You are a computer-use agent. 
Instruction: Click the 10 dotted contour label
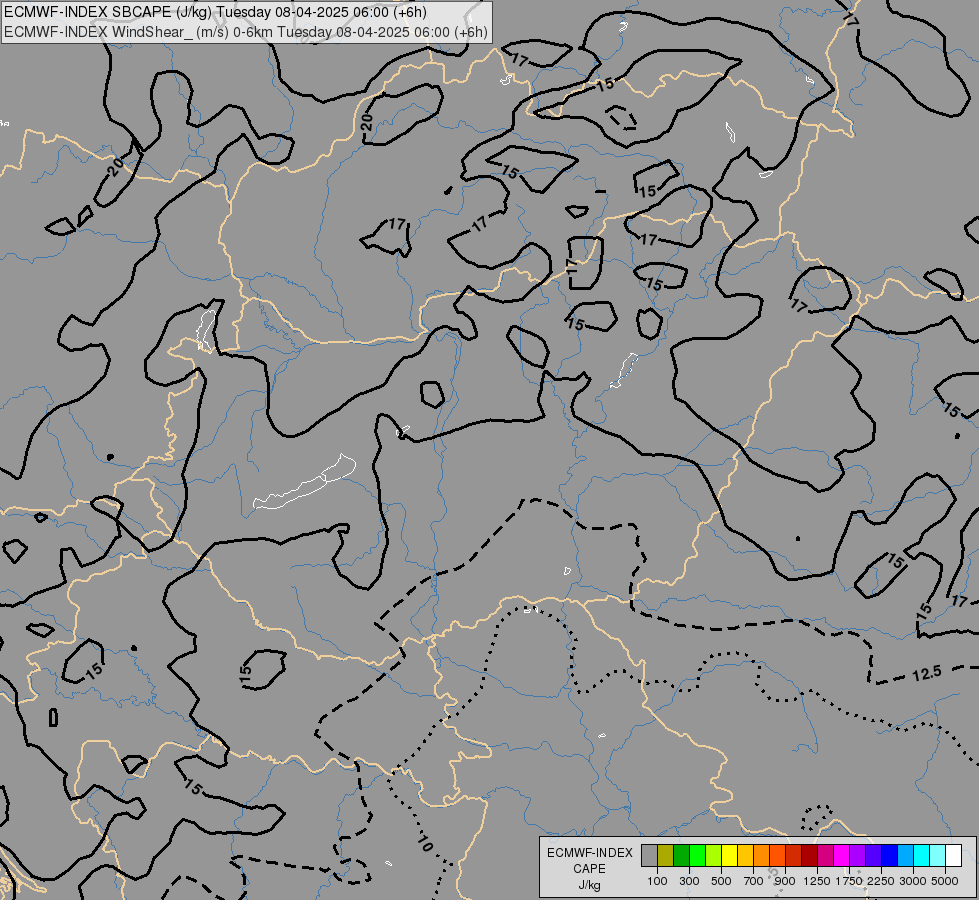[x=425, y=844]
